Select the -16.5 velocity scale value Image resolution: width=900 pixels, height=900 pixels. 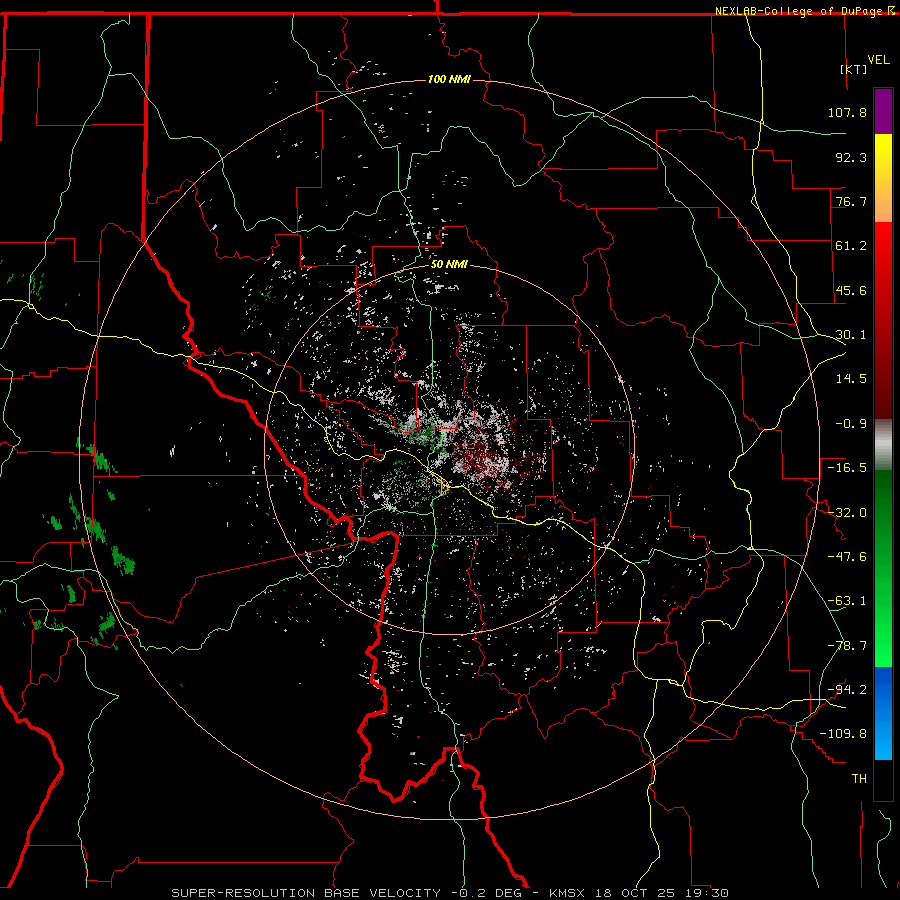(x=847, y=468)
